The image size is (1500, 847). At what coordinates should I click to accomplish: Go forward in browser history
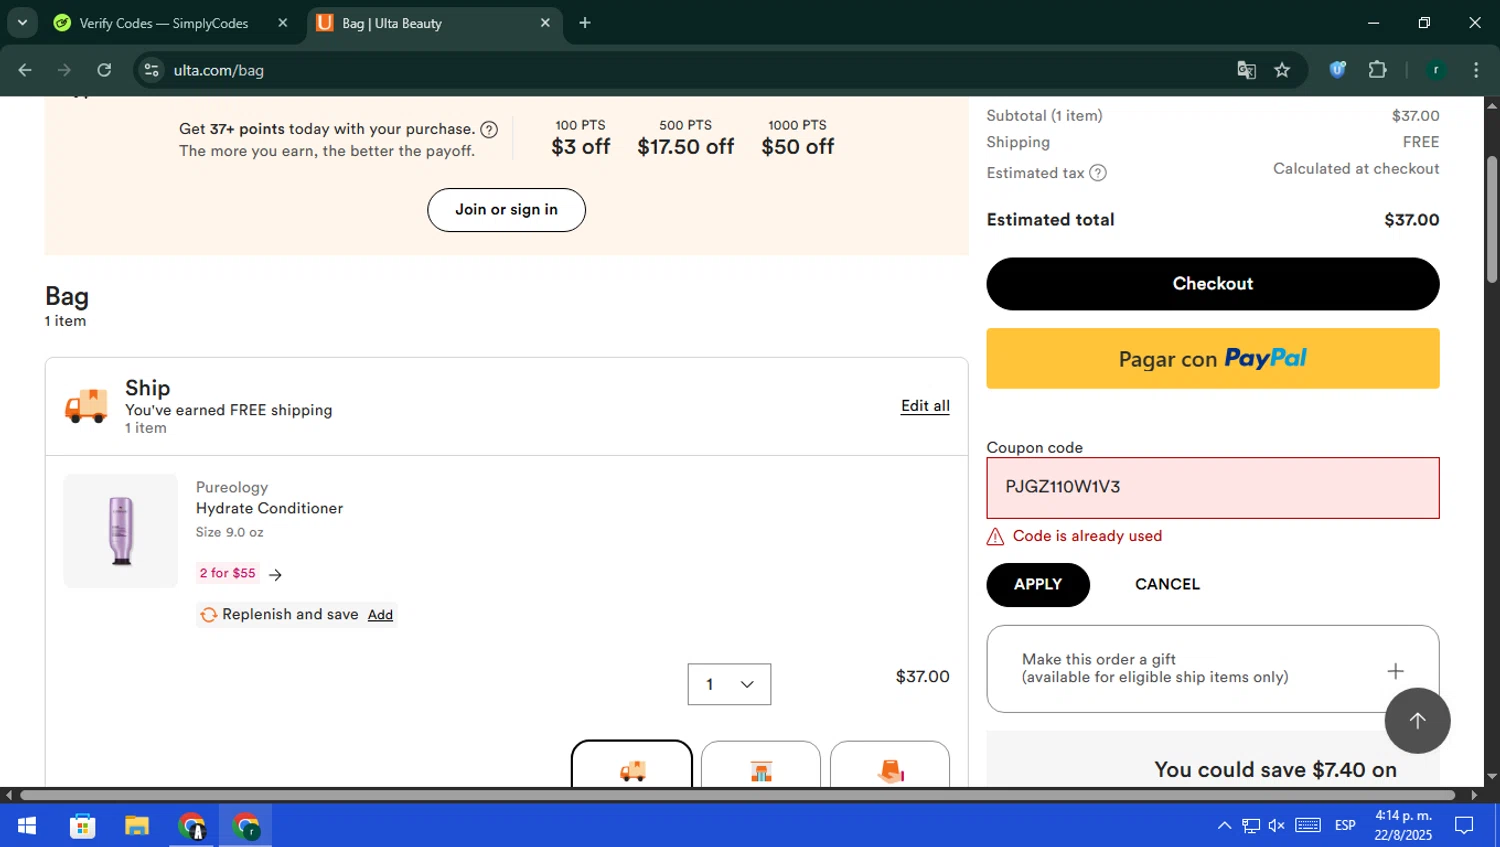(x=64, y=70)
